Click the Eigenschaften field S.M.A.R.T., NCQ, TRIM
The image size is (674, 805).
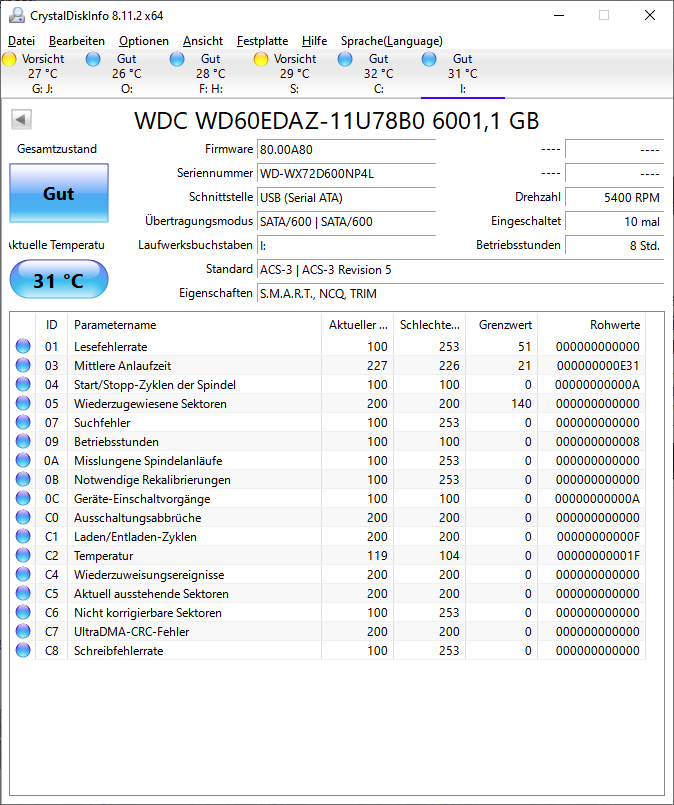coord(460,294)
